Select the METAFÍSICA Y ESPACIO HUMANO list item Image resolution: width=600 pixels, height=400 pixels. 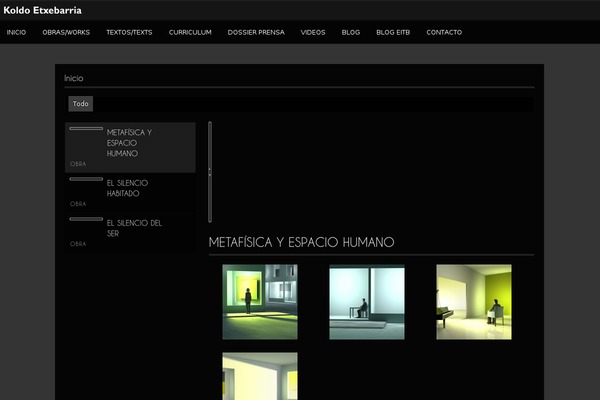(x=130, y=147)
